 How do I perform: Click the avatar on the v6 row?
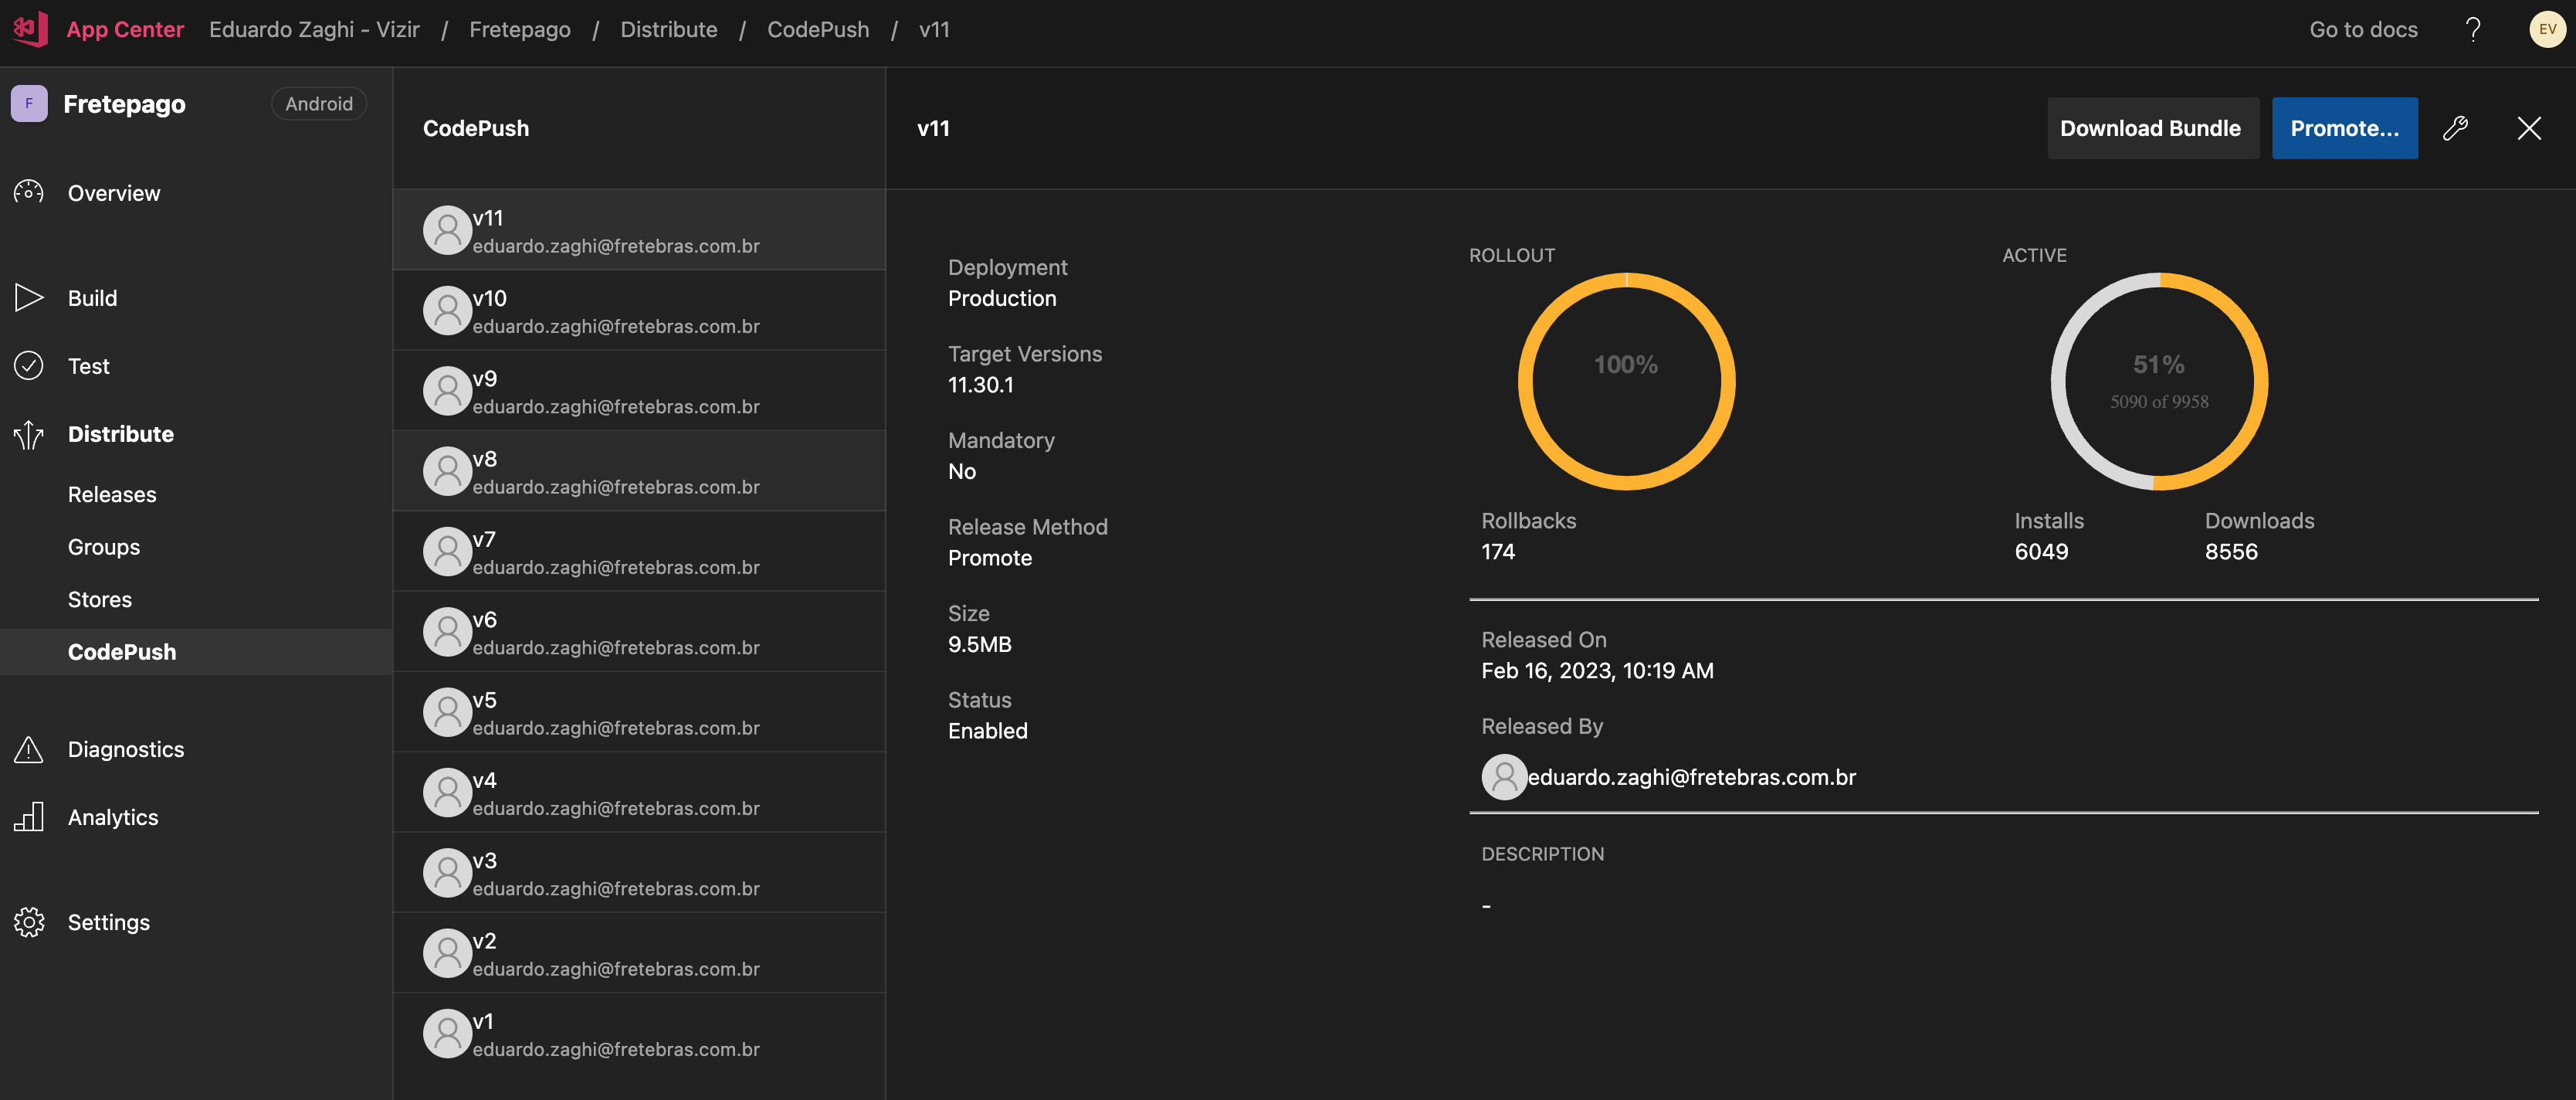[447, 632]
